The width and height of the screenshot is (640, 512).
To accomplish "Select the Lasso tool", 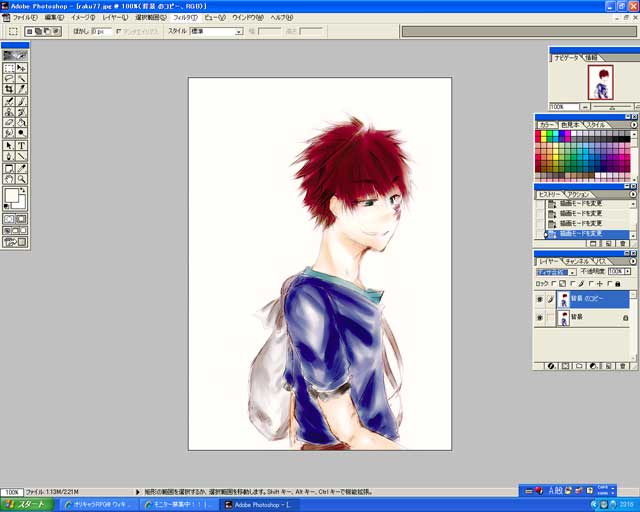I will tap(9, 78).
